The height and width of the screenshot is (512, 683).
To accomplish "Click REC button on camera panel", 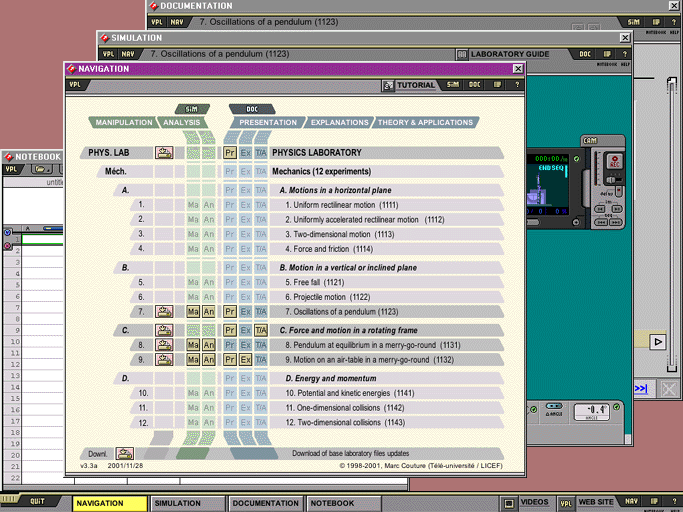I will click(615, 161).
